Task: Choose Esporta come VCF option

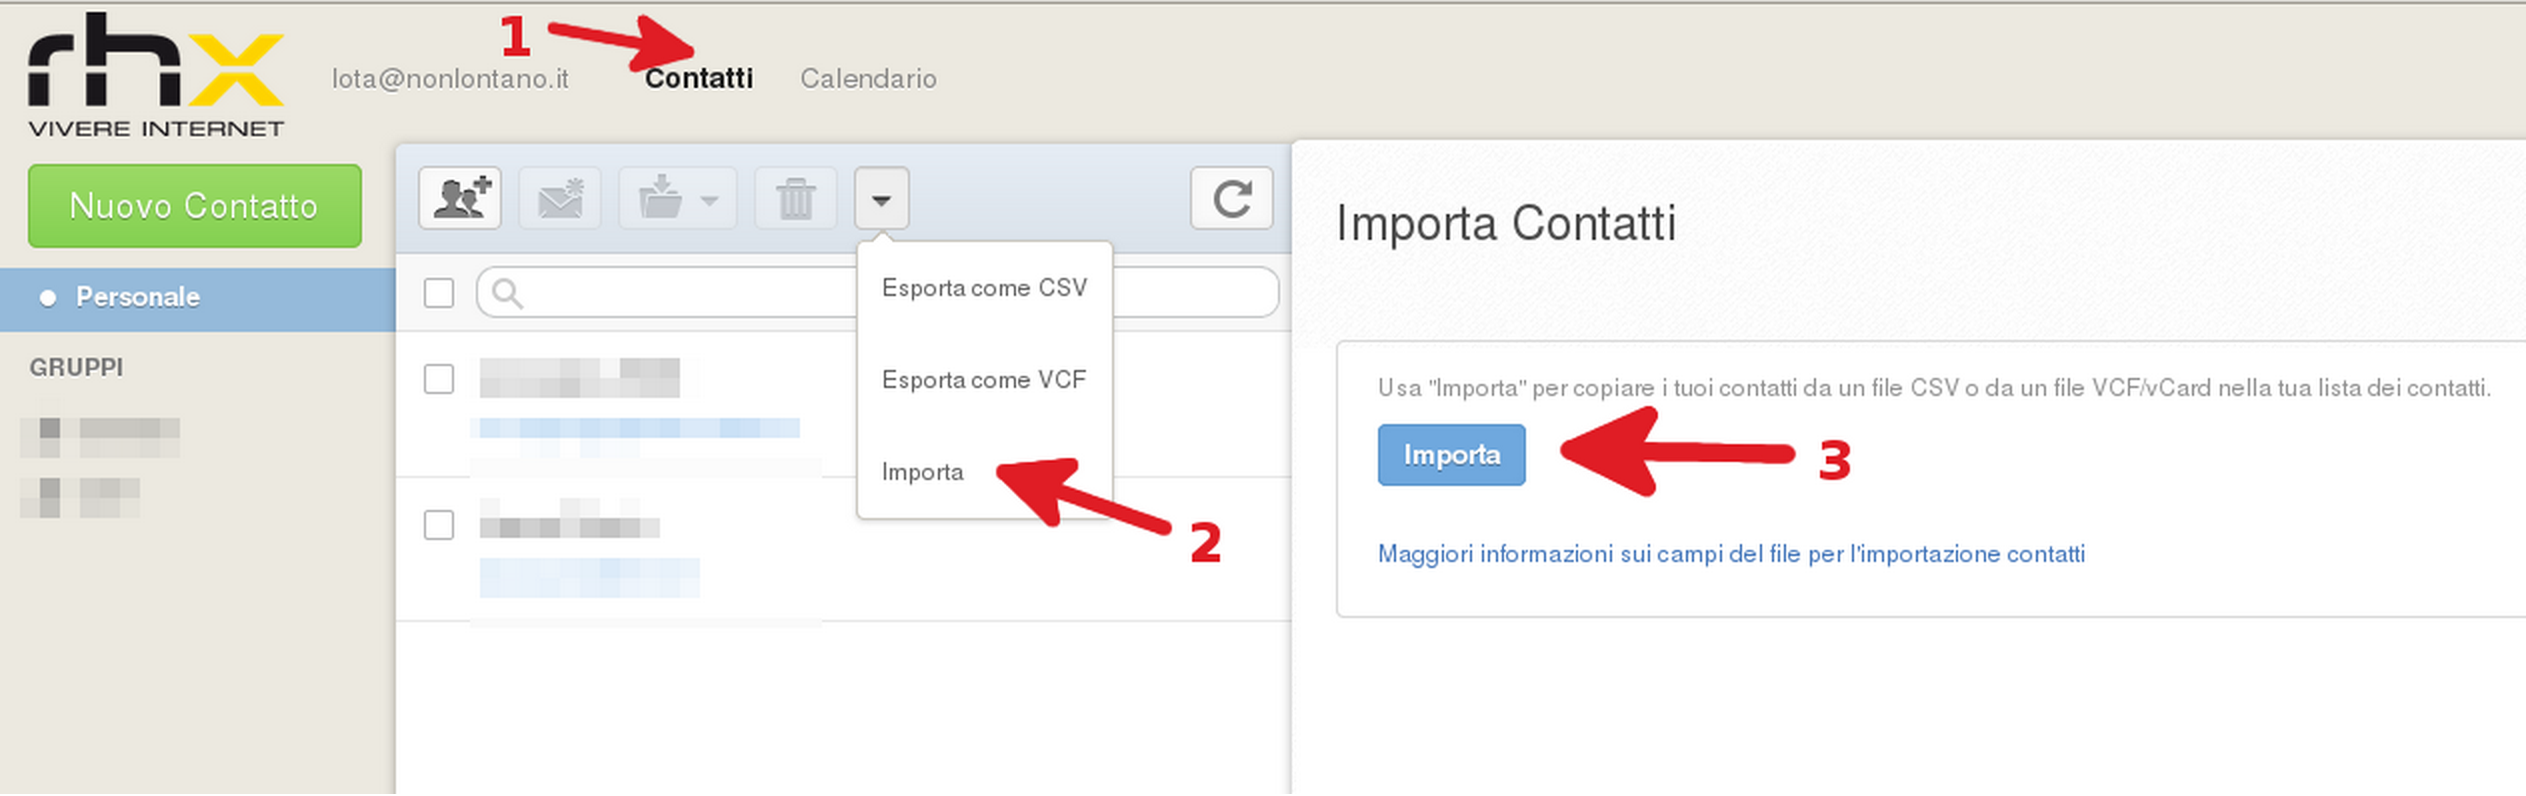Action: [984, 380]
